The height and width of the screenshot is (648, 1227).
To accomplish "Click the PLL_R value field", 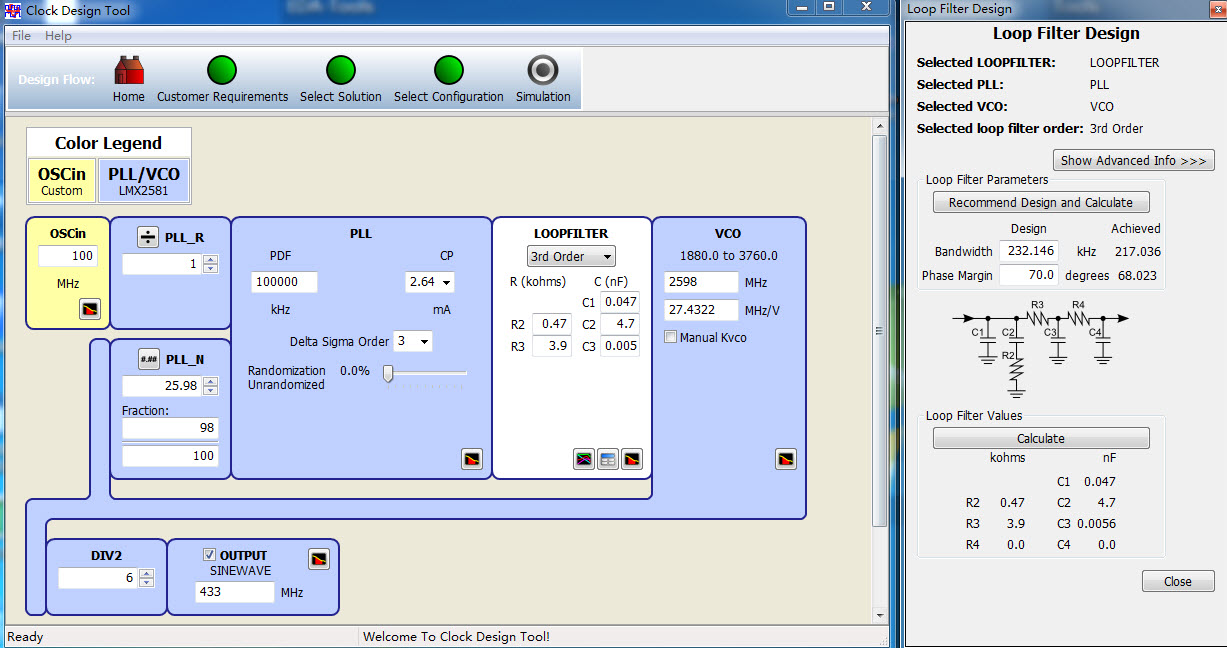I will [162, 264].
